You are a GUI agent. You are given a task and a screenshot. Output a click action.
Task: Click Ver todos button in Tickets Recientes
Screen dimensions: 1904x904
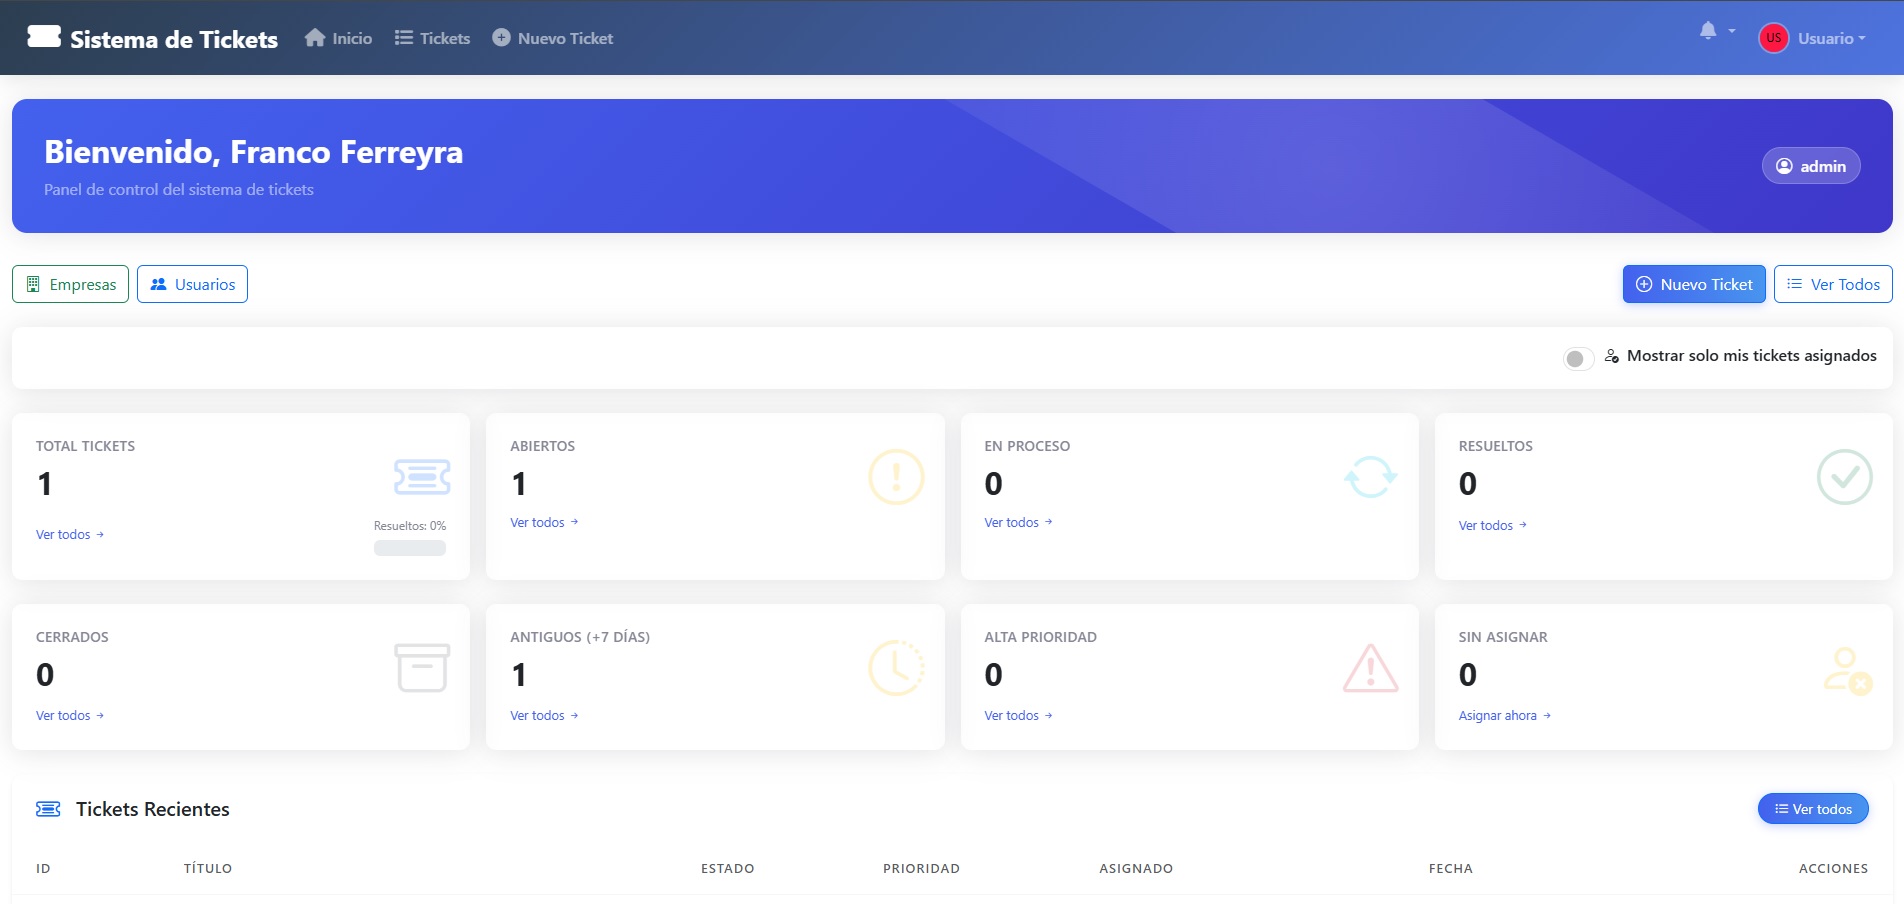[x=1813, y=809]
